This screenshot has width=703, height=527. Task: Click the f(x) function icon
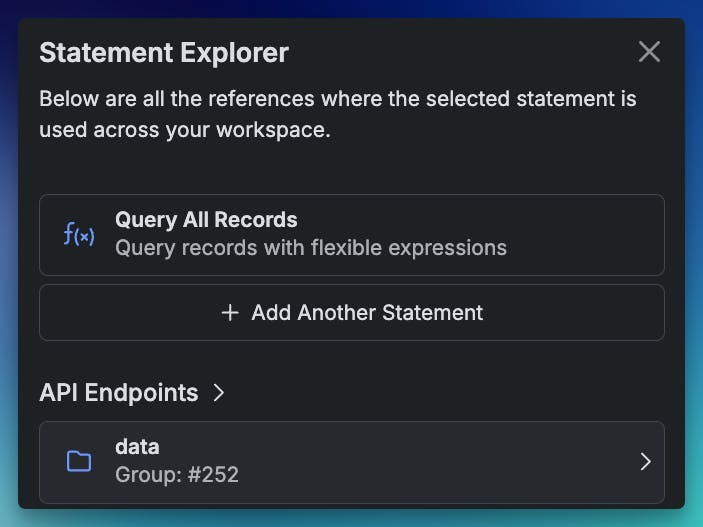79,235
